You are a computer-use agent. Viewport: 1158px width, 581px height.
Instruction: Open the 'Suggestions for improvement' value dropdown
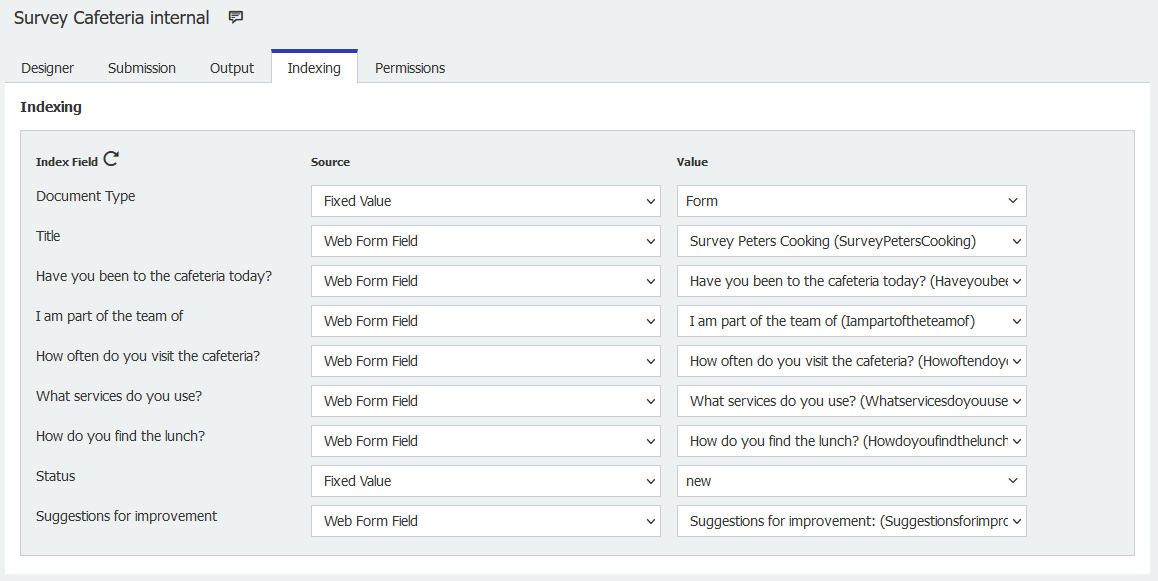click(851, 520)
